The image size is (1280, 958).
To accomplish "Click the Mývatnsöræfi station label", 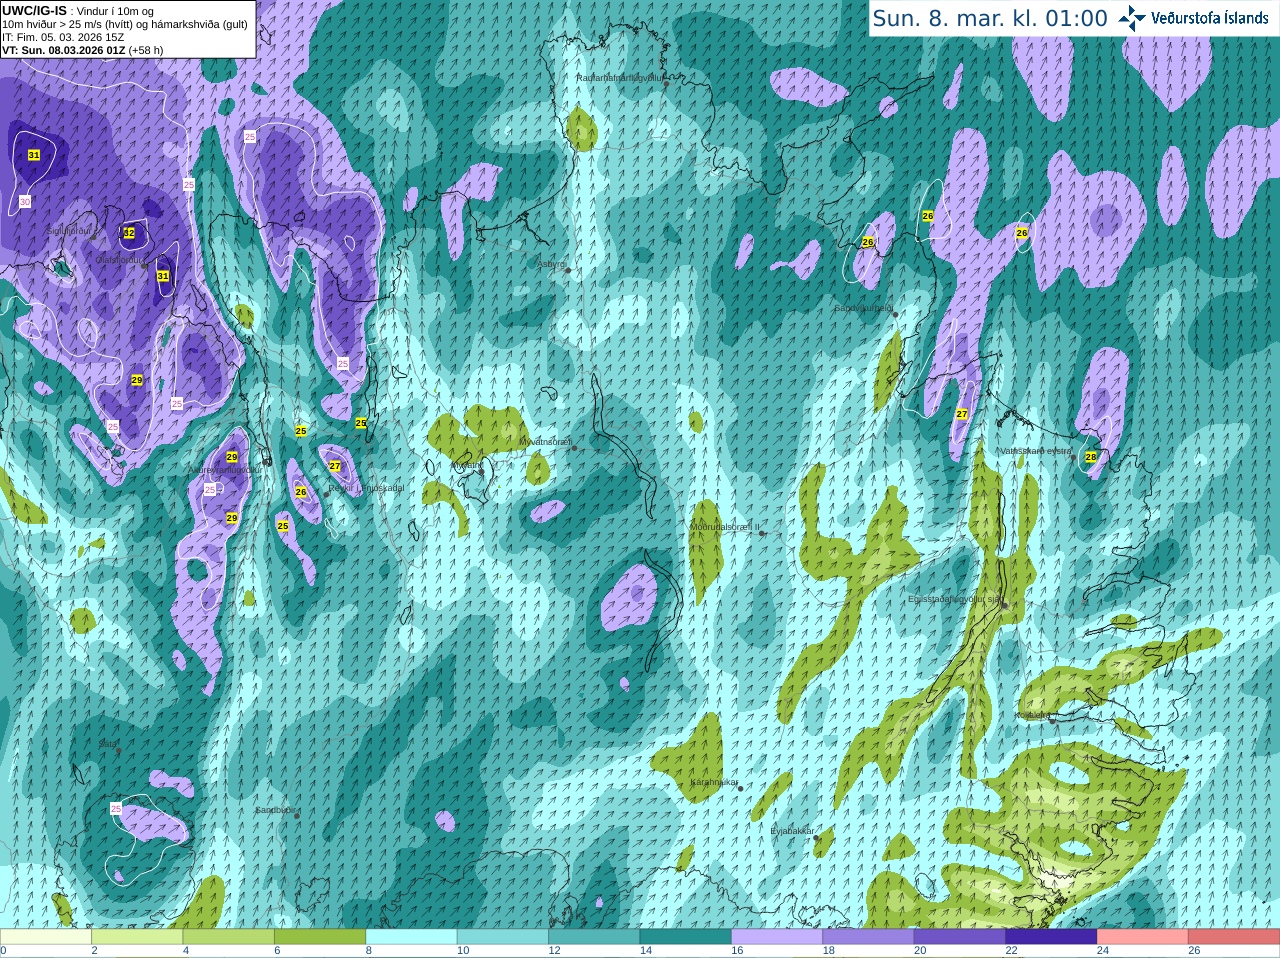I will pyautogui.click(x=545, y=441).
